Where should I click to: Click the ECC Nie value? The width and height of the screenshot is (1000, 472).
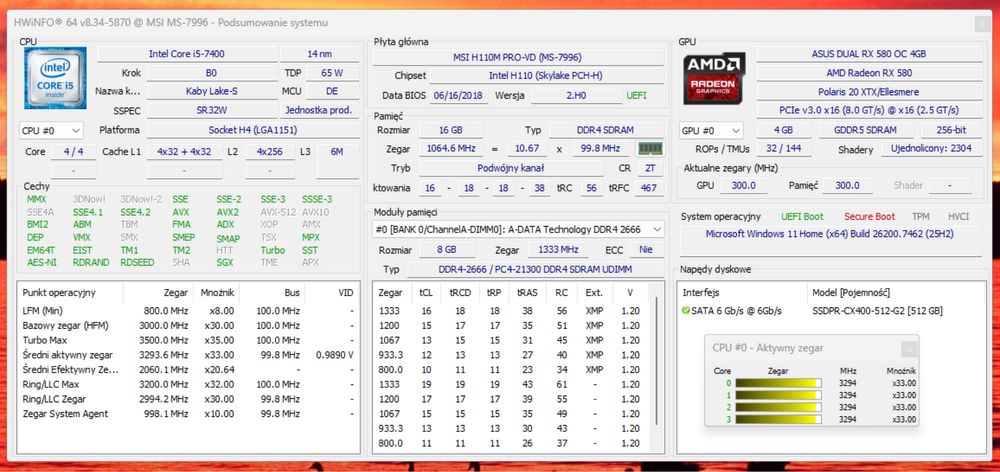[x=646, y=249]
